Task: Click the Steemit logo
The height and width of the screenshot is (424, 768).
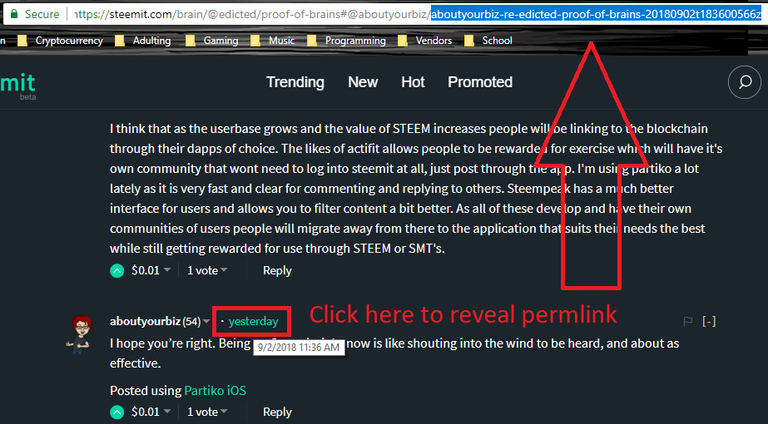Action: click(x=18, y=85)
